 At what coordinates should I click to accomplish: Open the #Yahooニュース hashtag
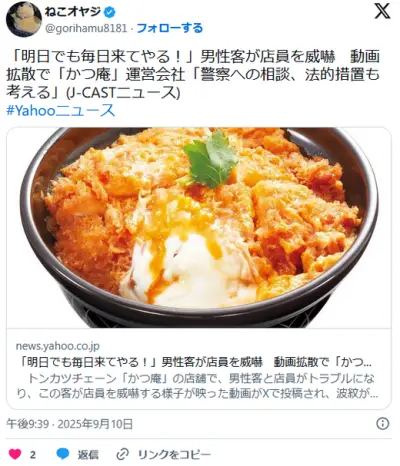pyautogui.click(x=60, y=110)
